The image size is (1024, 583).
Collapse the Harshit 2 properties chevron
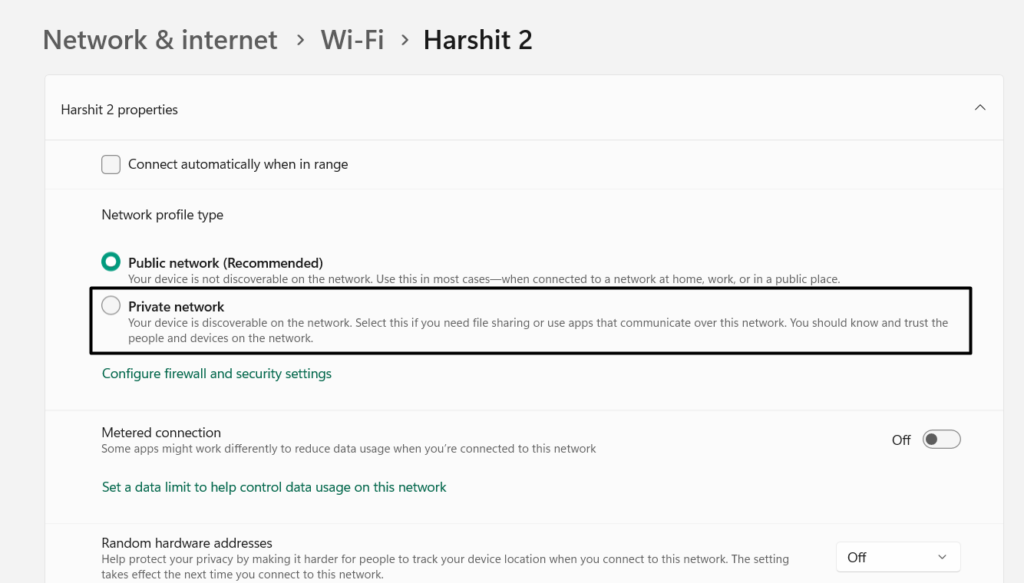[x=980, y=108]
